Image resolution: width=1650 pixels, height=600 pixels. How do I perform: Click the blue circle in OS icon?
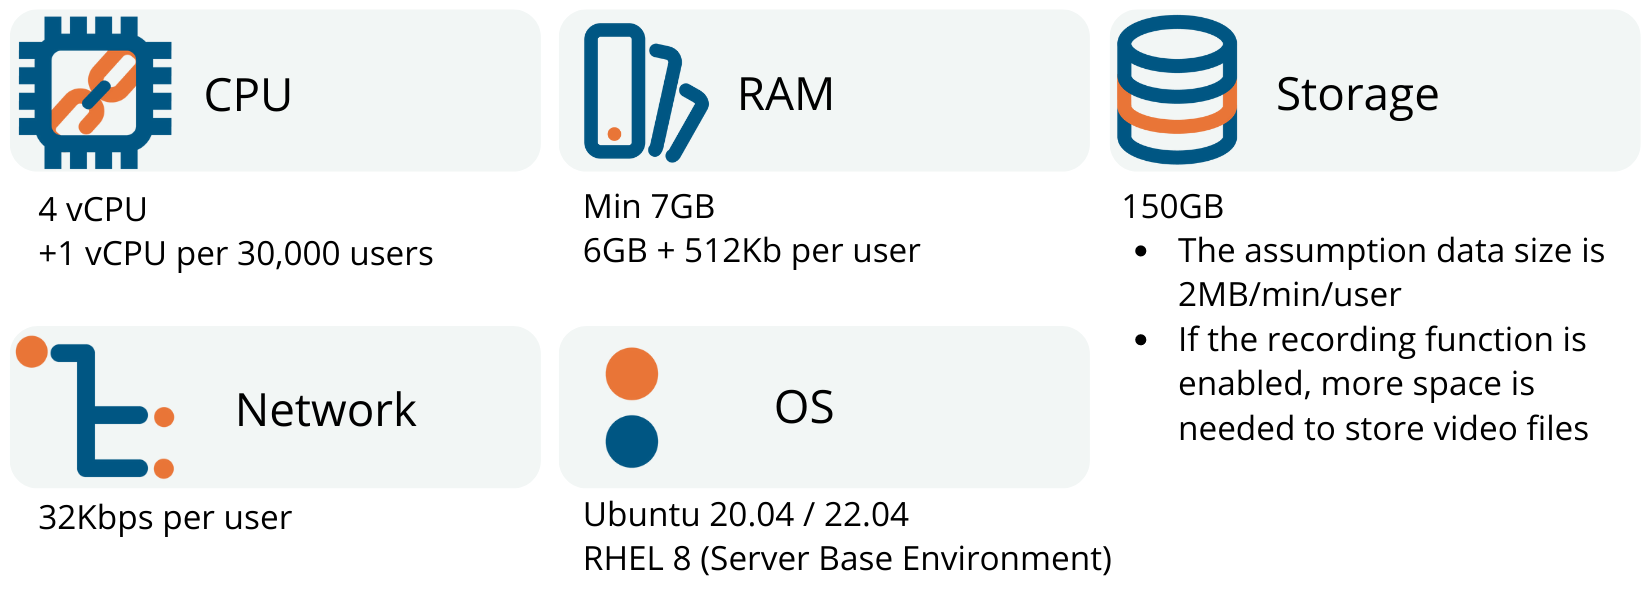click(632, 441)
